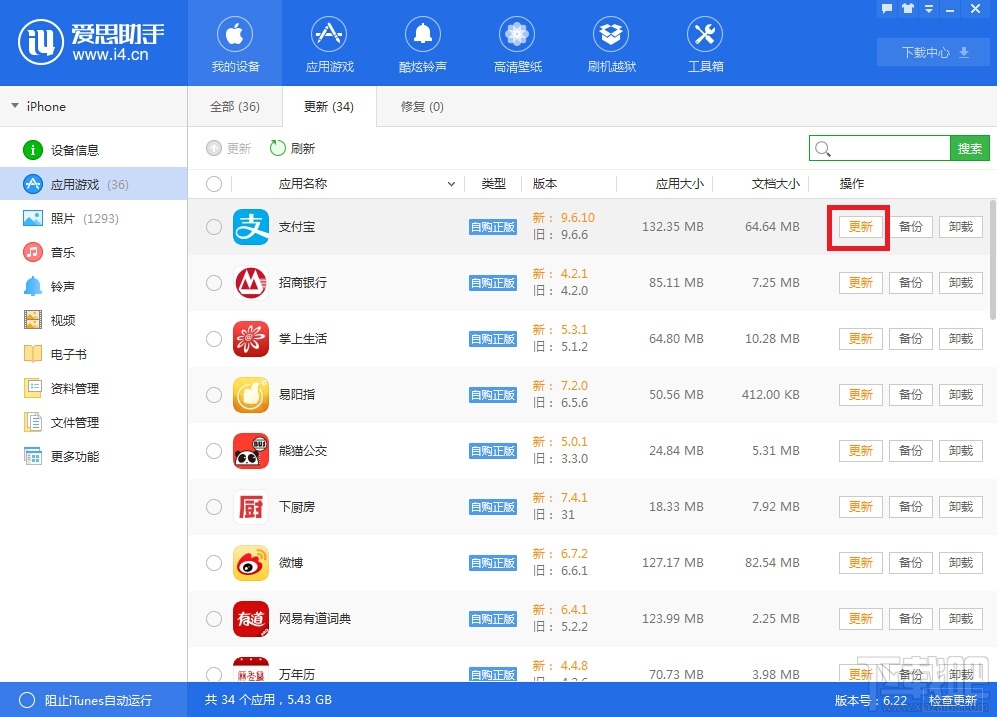
Task: Toggle the select-all circle in table header
Action: [214, 184]
